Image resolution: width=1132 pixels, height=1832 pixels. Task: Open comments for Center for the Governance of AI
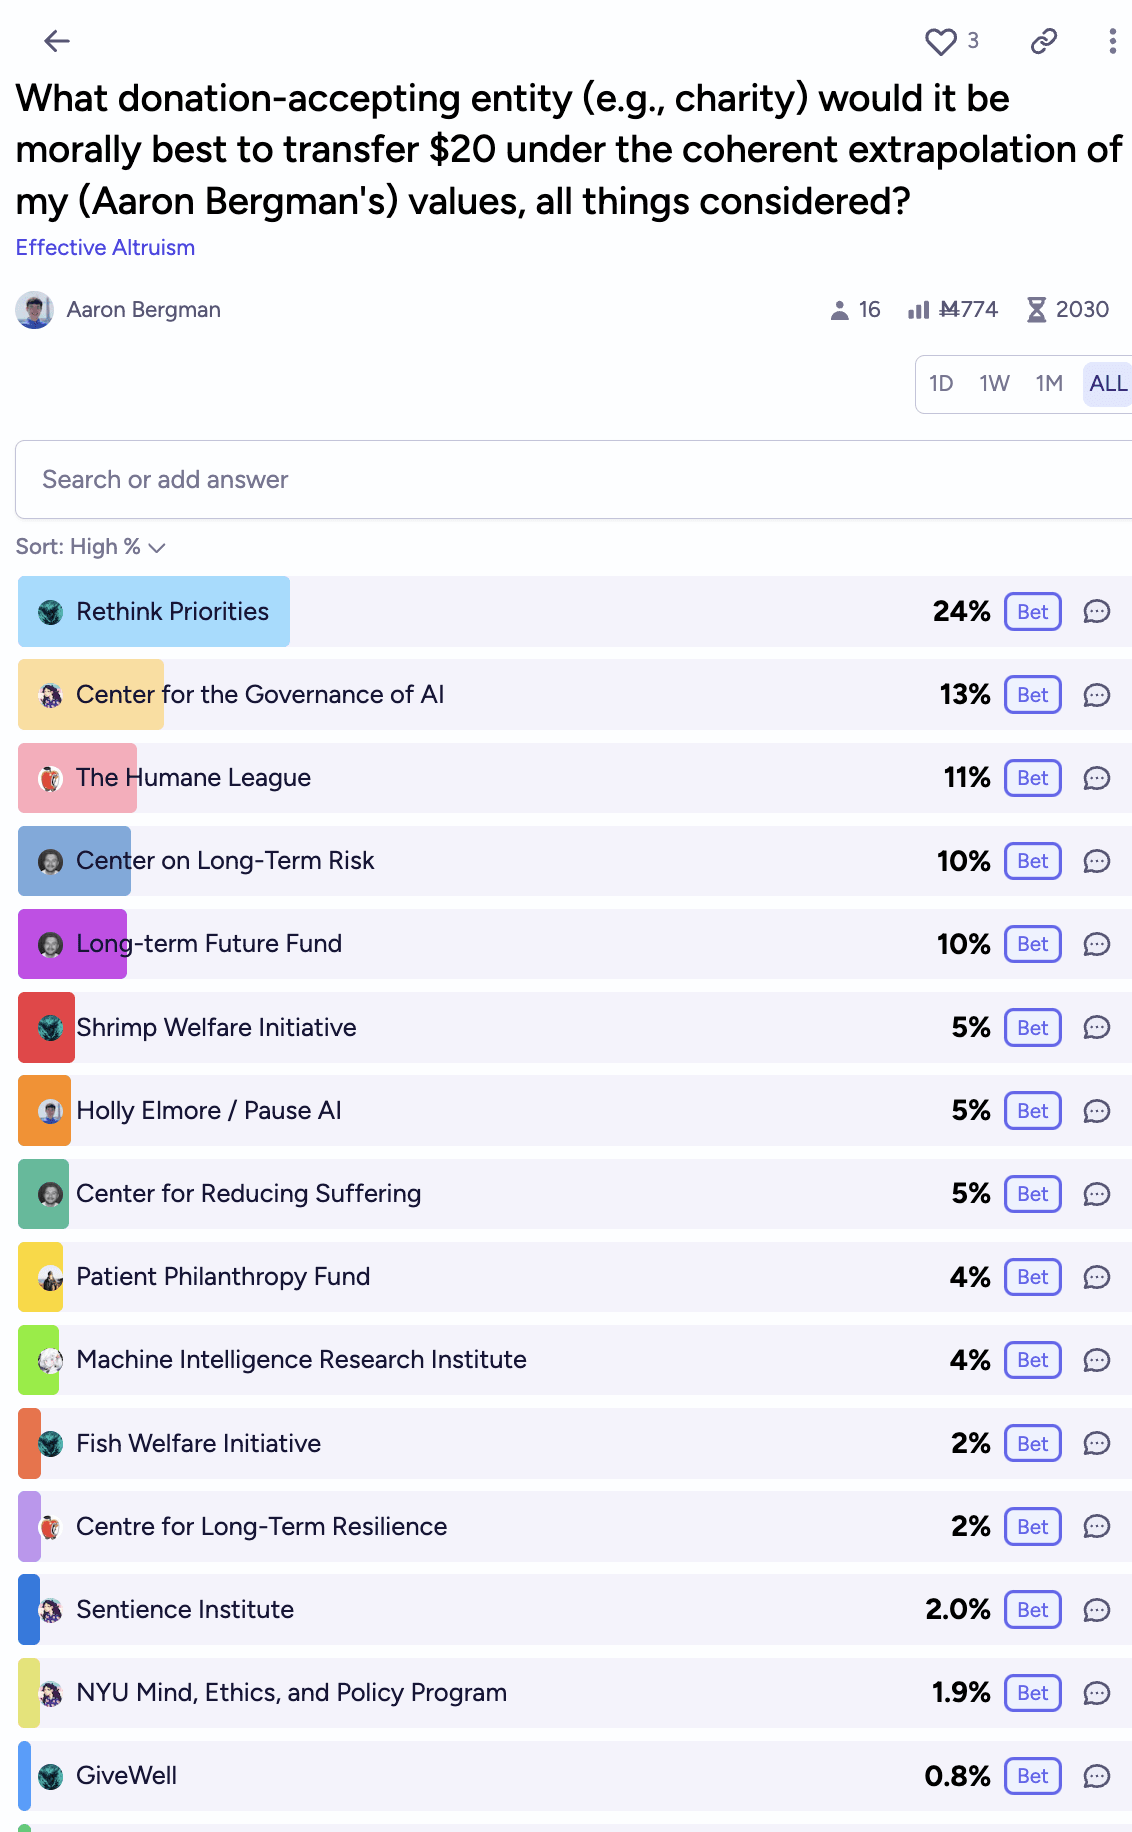coord(1097,695)
